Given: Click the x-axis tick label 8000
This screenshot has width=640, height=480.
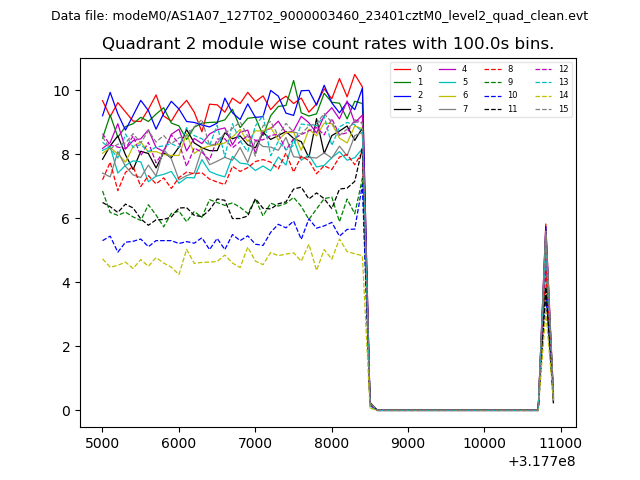Looking at the screenshot, I should pyautogui.click(x=331, y=441).
